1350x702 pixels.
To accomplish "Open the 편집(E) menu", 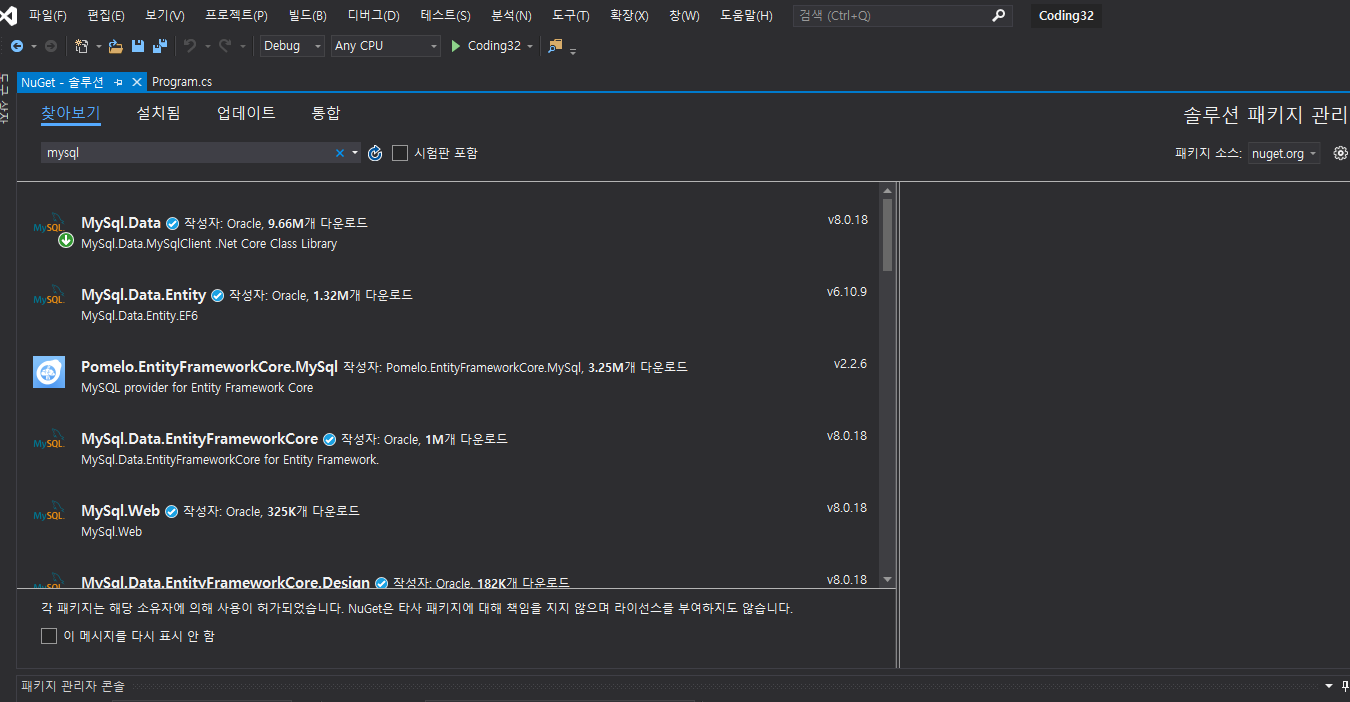I will [x=106, y=16].
